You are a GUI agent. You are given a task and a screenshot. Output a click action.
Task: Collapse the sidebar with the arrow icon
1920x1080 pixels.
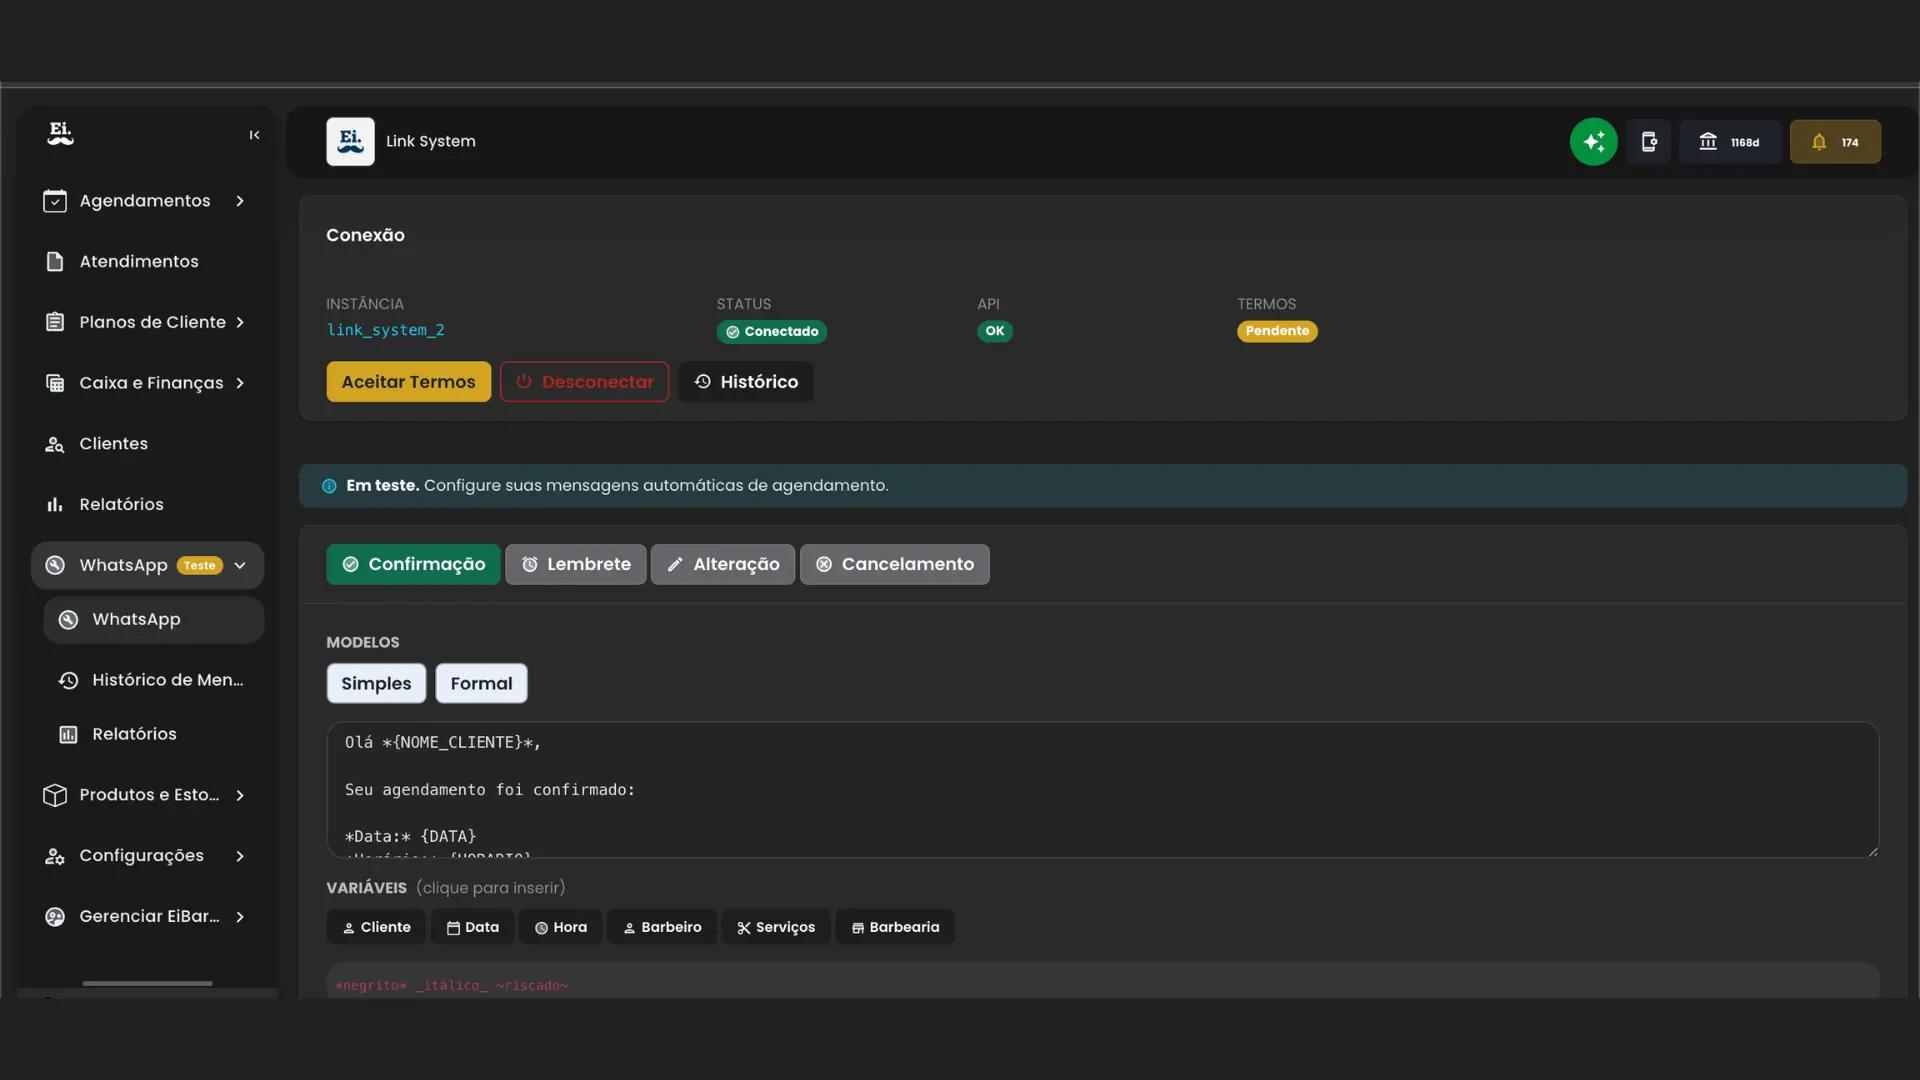[254, 135]
